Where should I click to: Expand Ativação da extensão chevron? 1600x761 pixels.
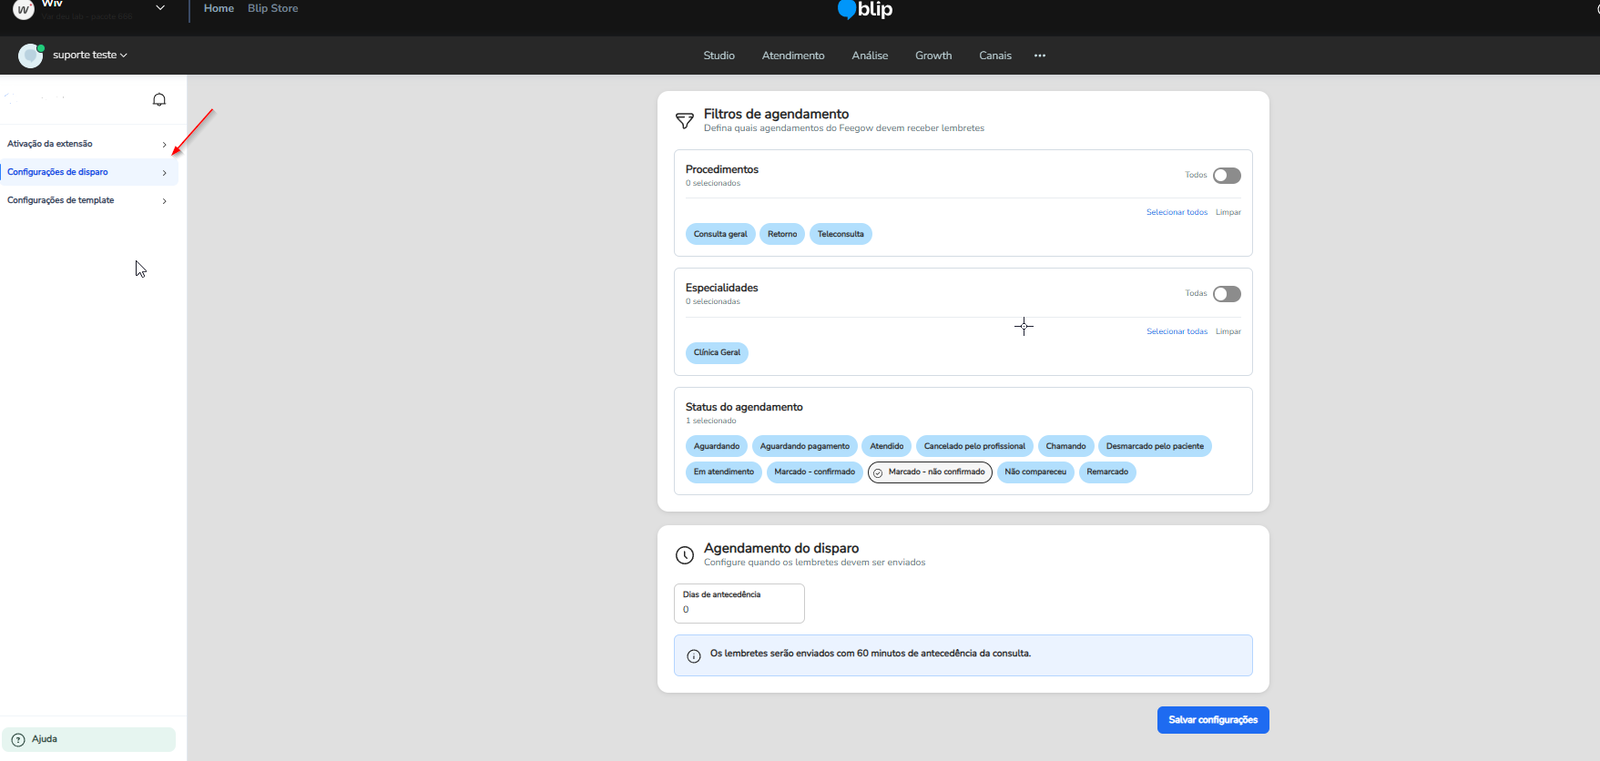(164, 145)
